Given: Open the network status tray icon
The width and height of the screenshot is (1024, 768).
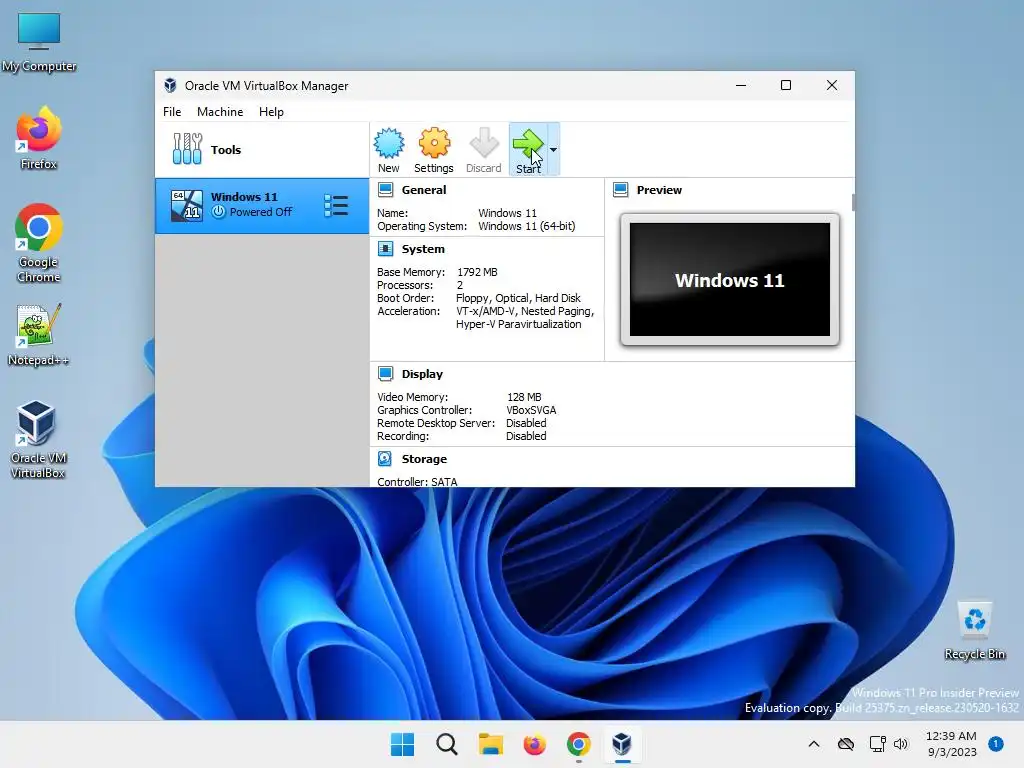Looking at the screenshot, I should 878,744.
